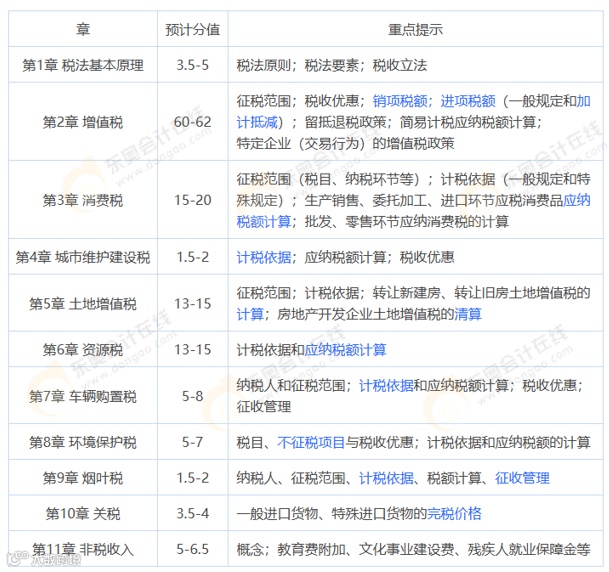The height and width of the screenshot is (572, 609).
Task: Click text 计税依据和应纳税额的计算 in 环境保护税 row
Action: point(509,442)
